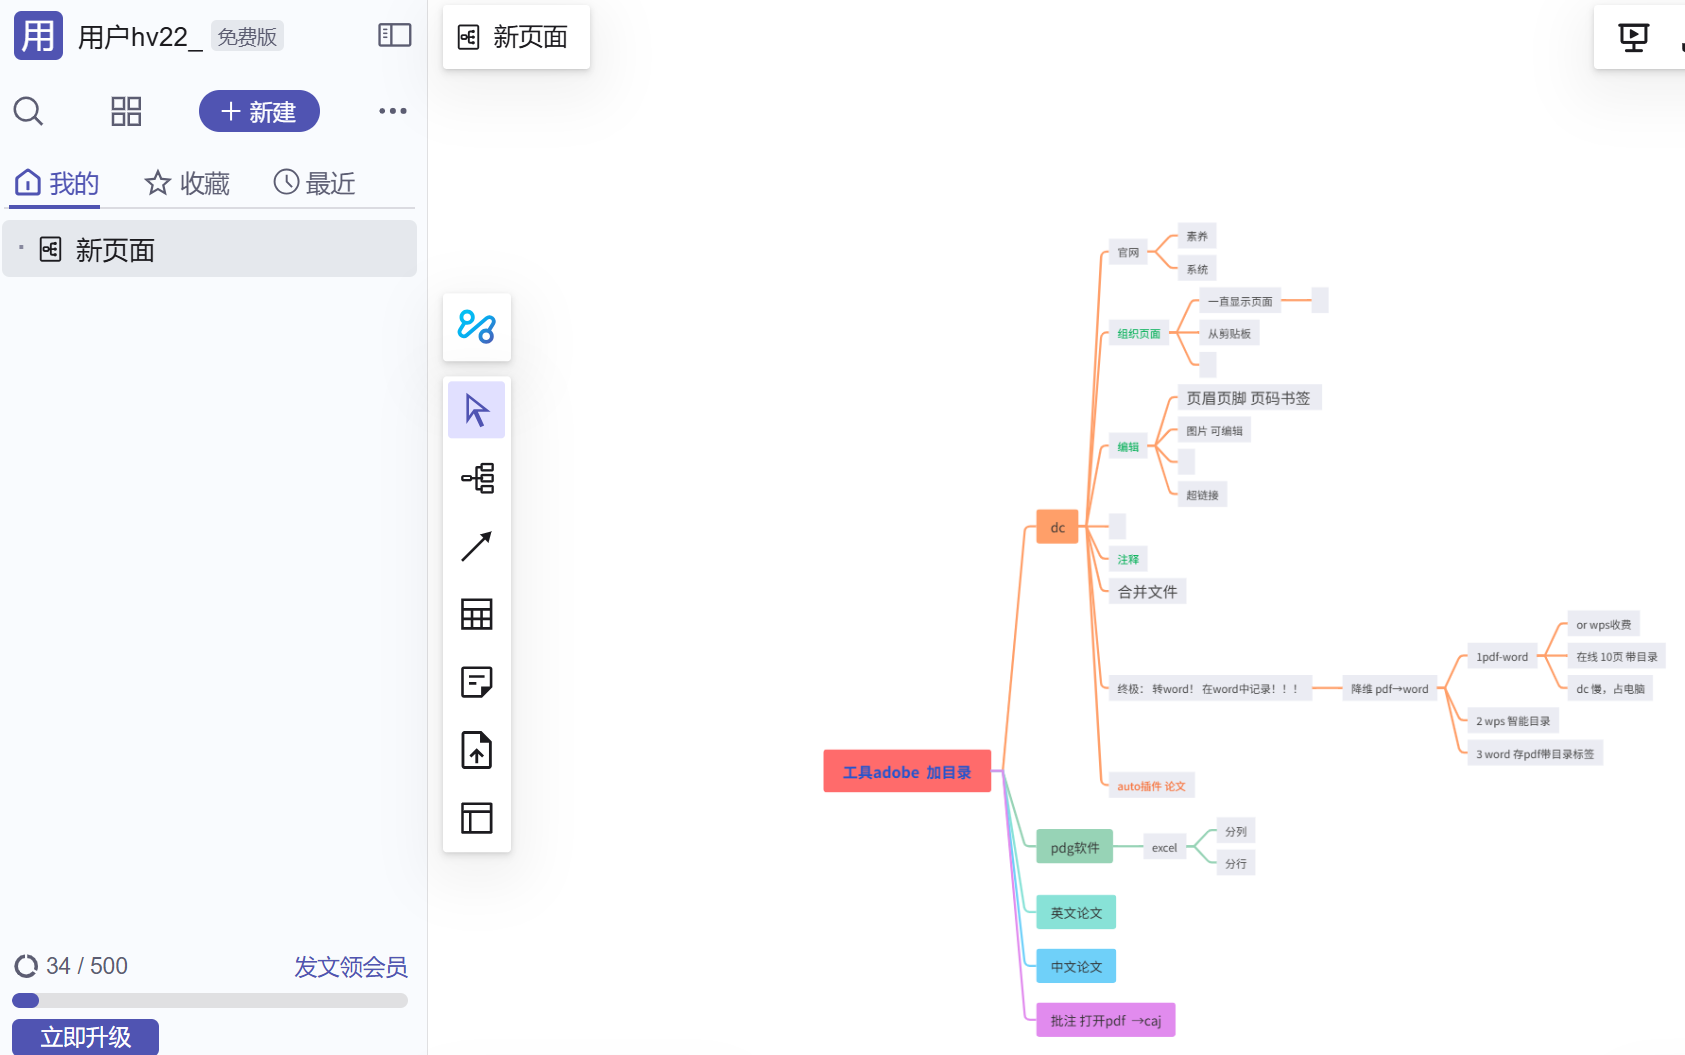Click the 免费版 free version badge
Screen dimensions: 1685x1055
[247, 37]
